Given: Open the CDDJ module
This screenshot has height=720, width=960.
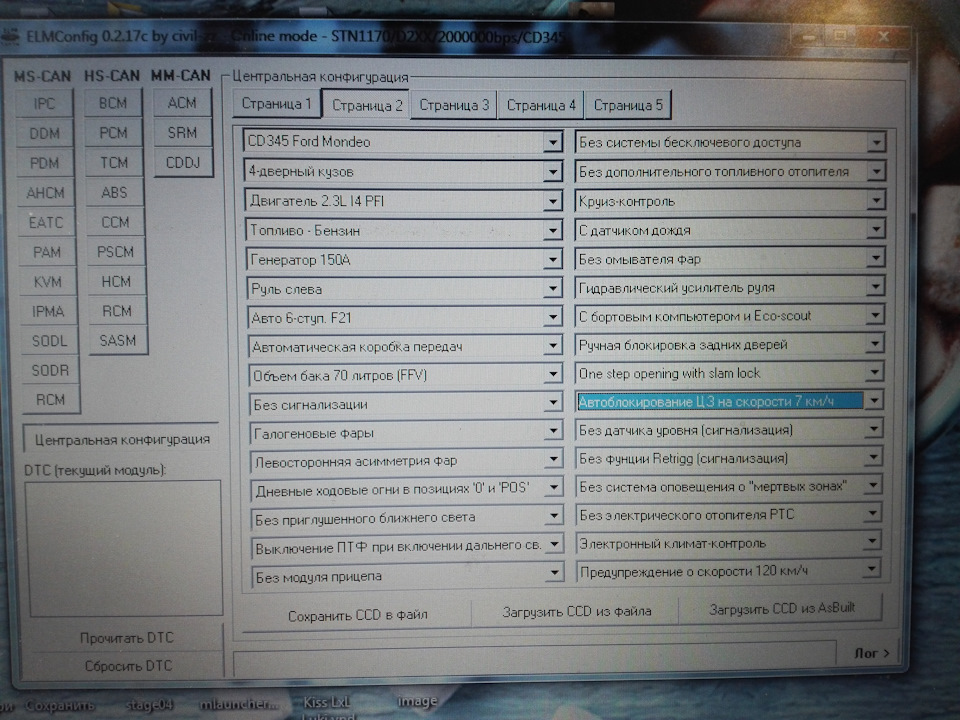Looking at the screenshot, I should pyautogui.click(x=183, y=162).
